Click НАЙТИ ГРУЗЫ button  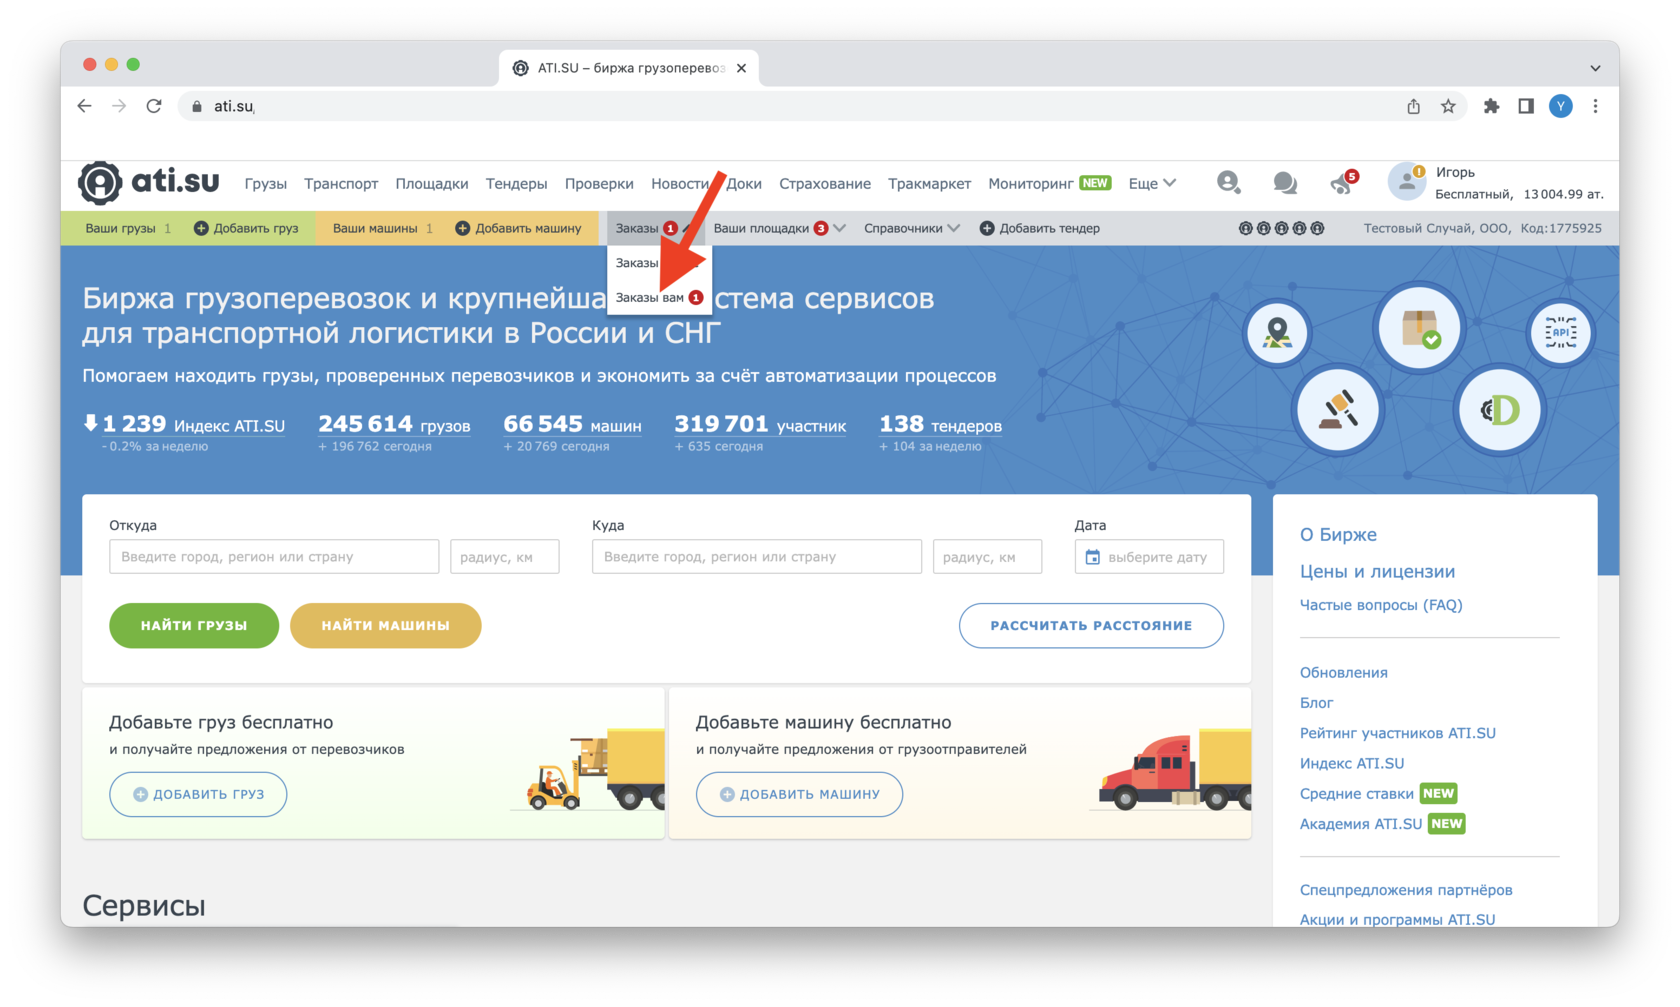pos(194,625)
